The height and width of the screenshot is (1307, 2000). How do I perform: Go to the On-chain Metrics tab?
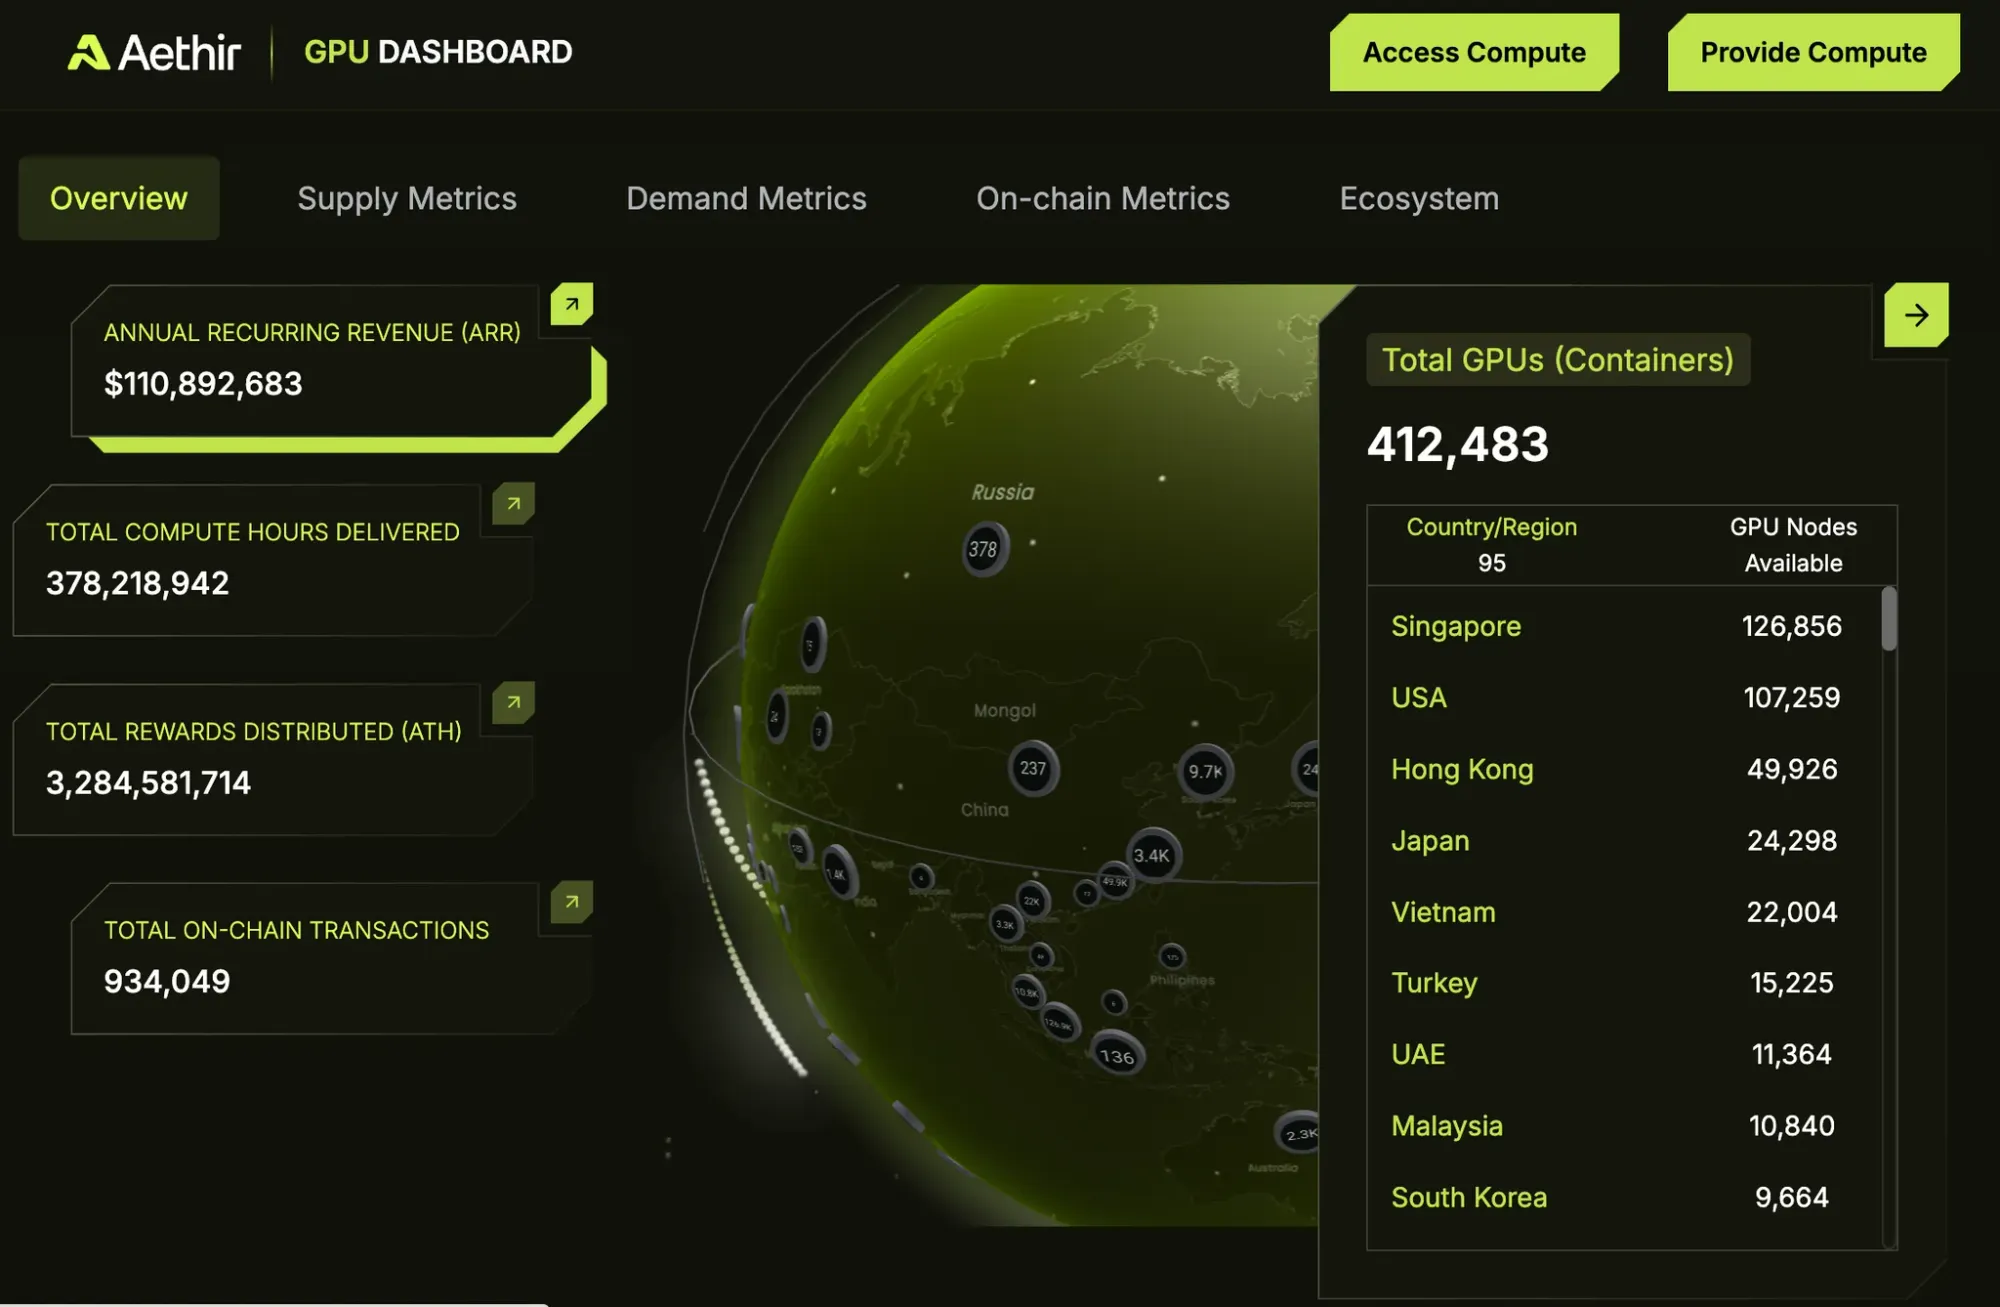(x=1102, y=198)
